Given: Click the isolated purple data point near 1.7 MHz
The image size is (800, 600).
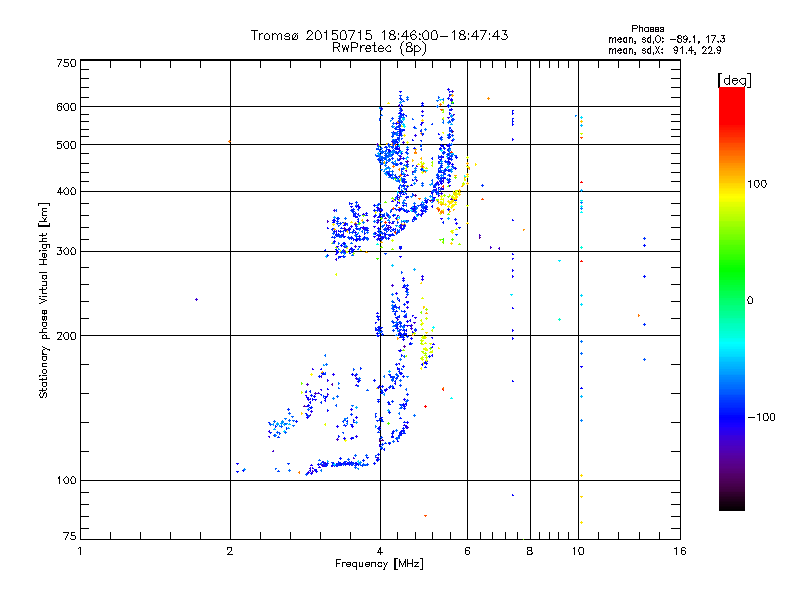Looking at the screenshot, I should (x=197, y=299).
